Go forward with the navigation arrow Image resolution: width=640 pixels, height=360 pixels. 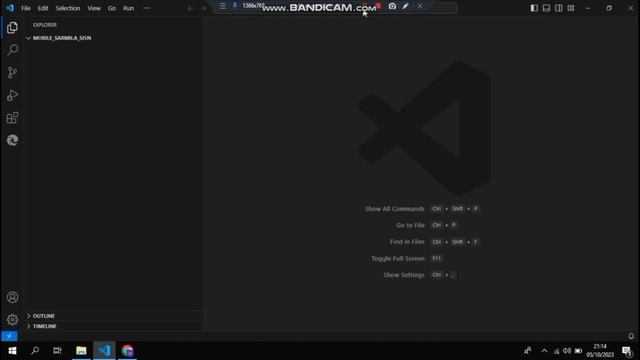coord(203,8)
